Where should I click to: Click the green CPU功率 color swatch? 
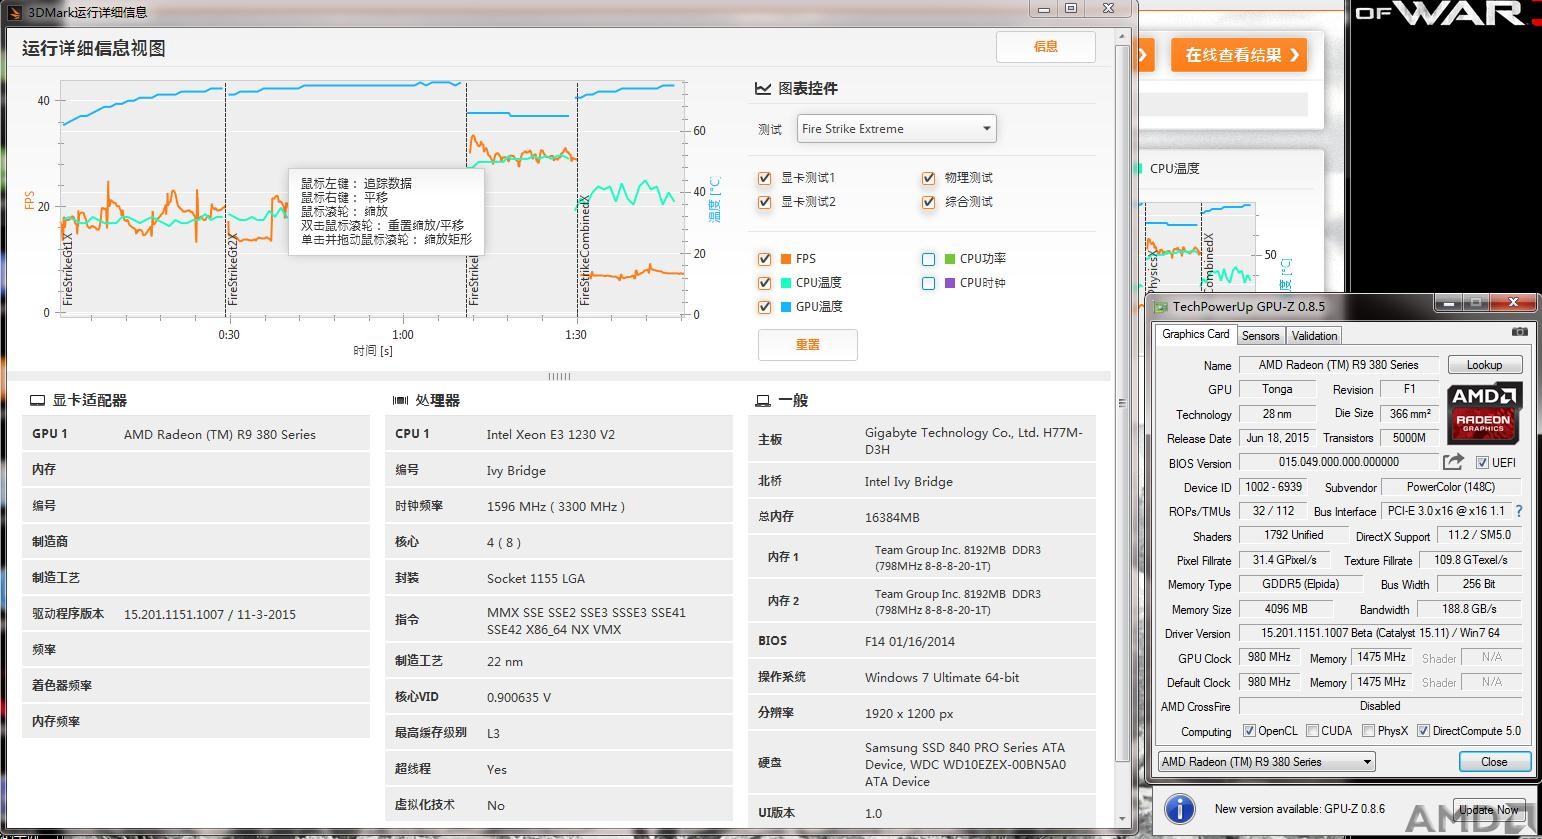950,259
